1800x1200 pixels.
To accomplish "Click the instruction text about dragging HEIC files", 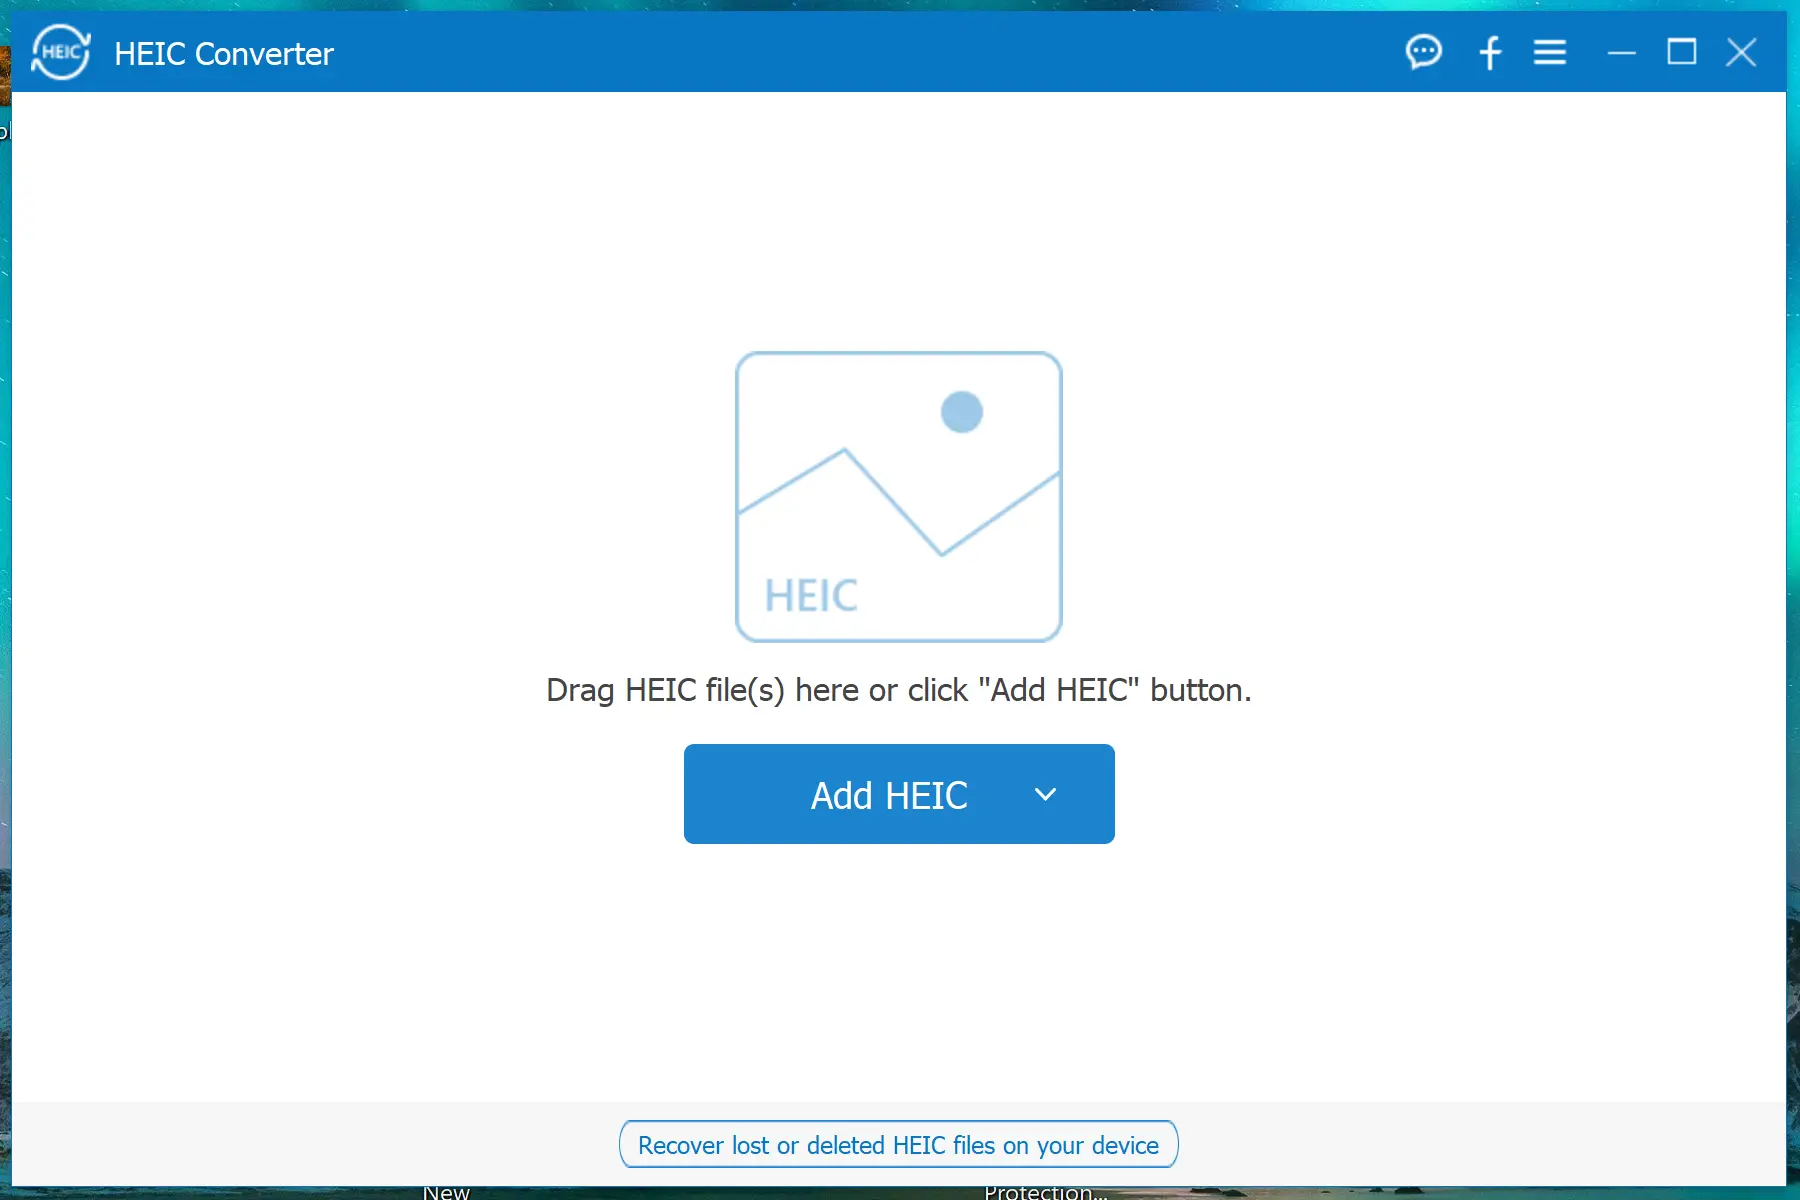I will tap(897, 690).
